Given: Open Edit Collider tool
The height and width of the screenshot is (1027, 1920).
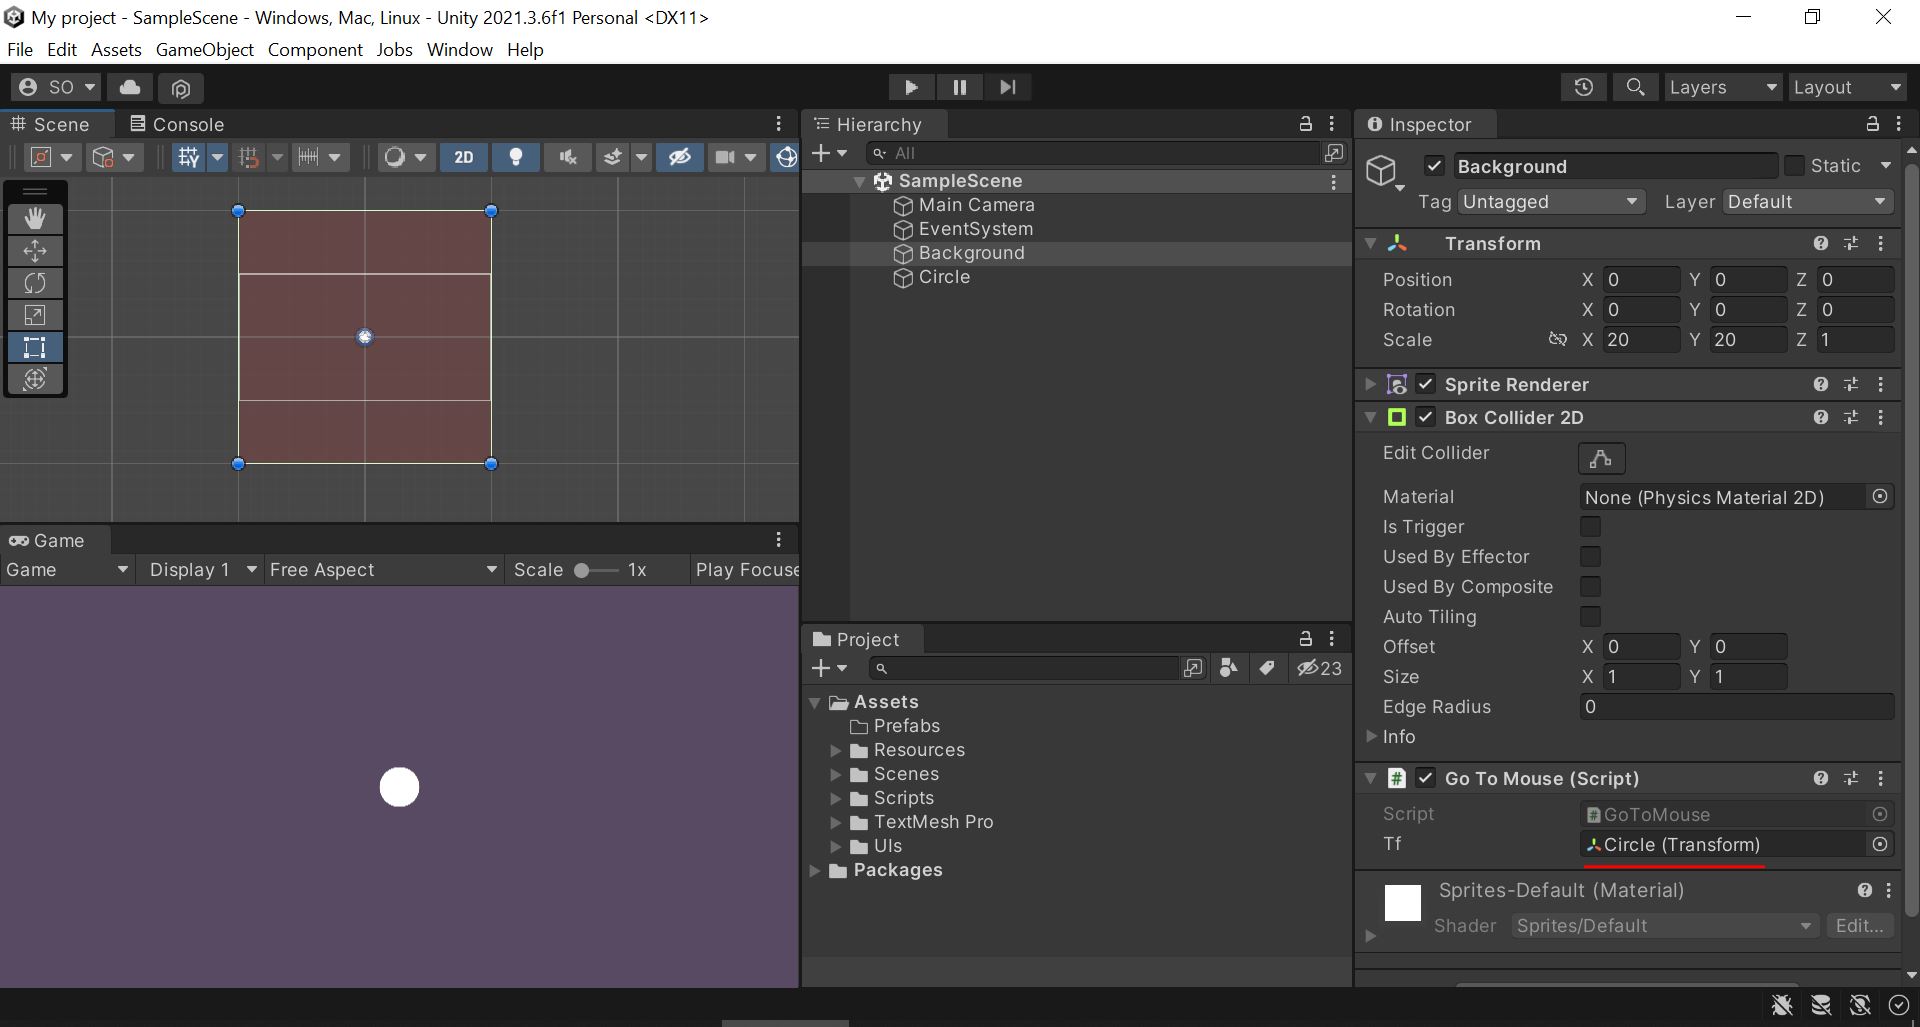Looking at the screenshot, I should tap(1601, 458).
